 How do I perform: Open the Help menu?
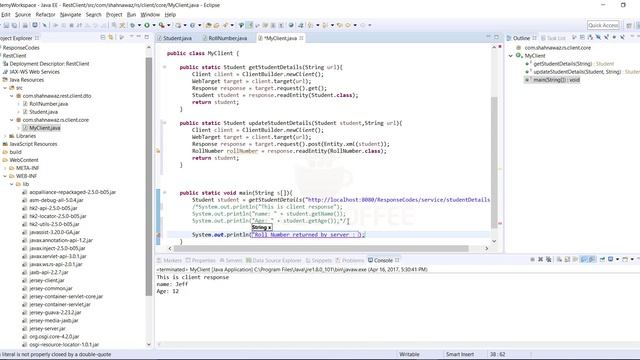170,15
